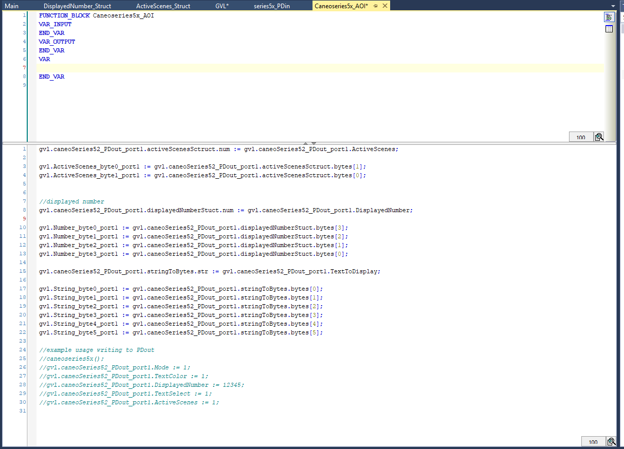Click the gvl.Number_byte1_port1 line
This screenshot has width=624, height=449.
point(193,237)
